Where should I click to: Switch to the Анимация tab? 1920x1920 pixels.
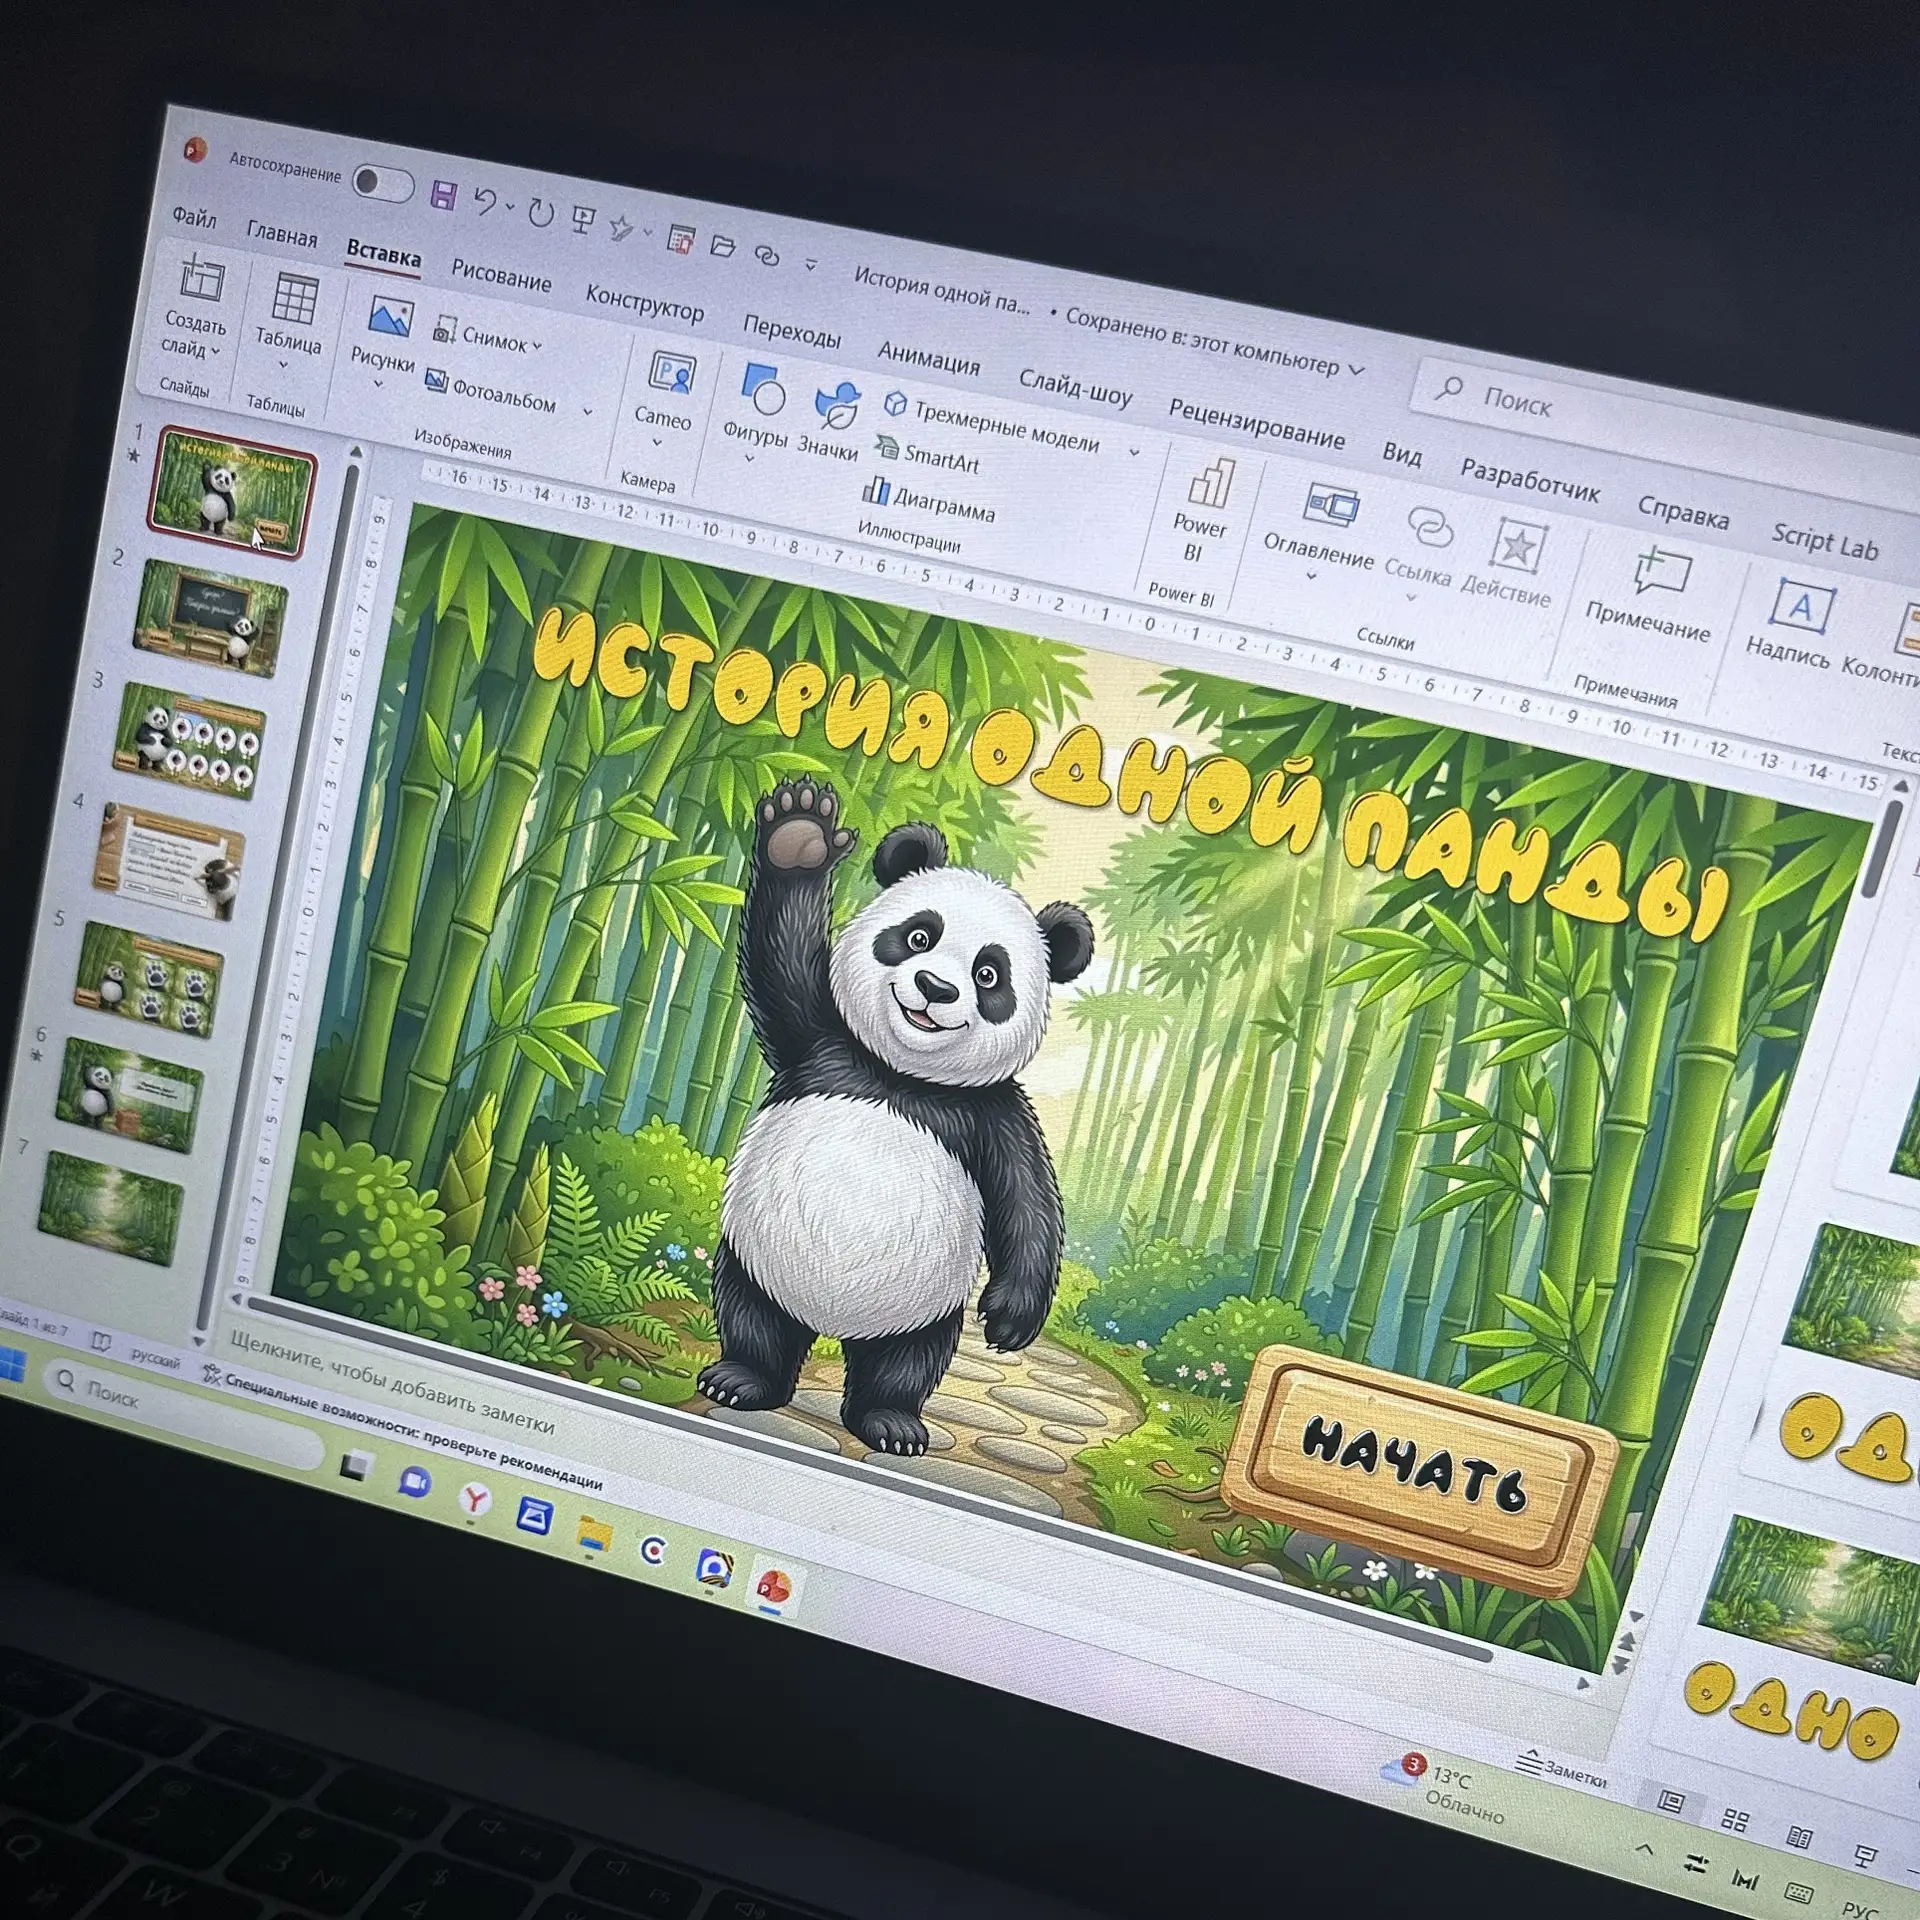[929, 357]
